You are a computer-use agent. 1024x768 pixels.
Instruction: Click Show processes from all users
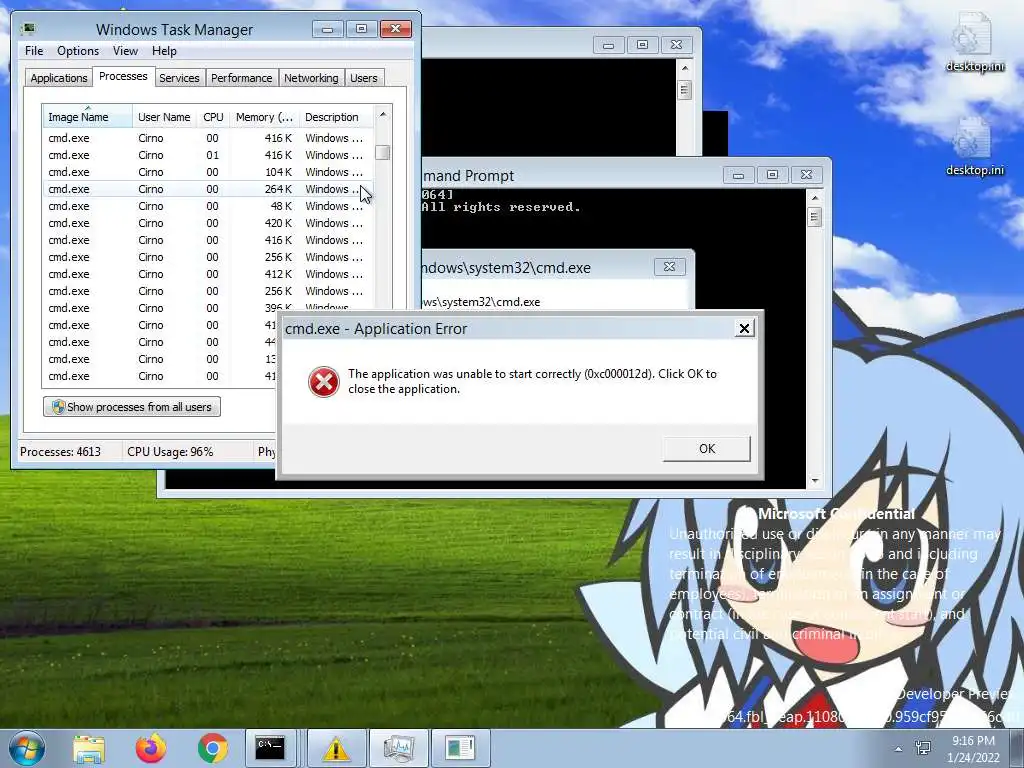click(132, 407)
